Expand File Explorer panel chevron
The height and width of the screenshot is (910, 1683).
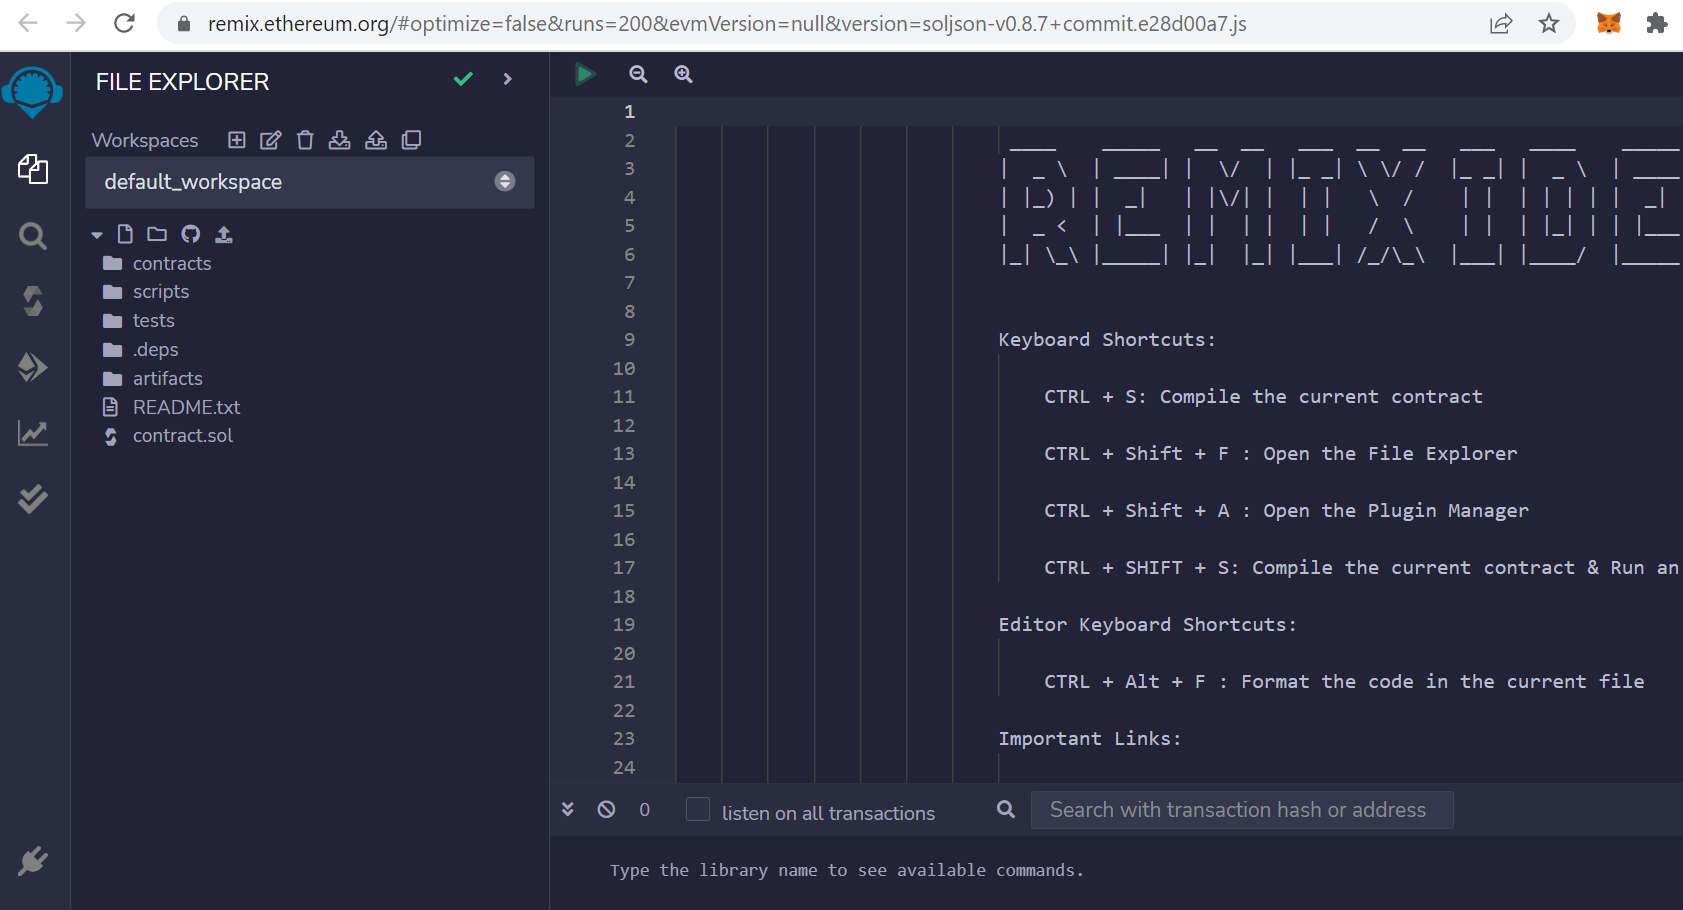click(x=508, y=79)
